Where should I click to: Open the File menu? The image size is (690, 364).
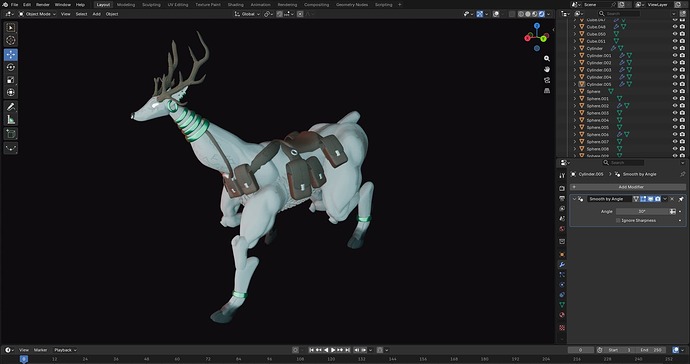(x=15, y=4)
